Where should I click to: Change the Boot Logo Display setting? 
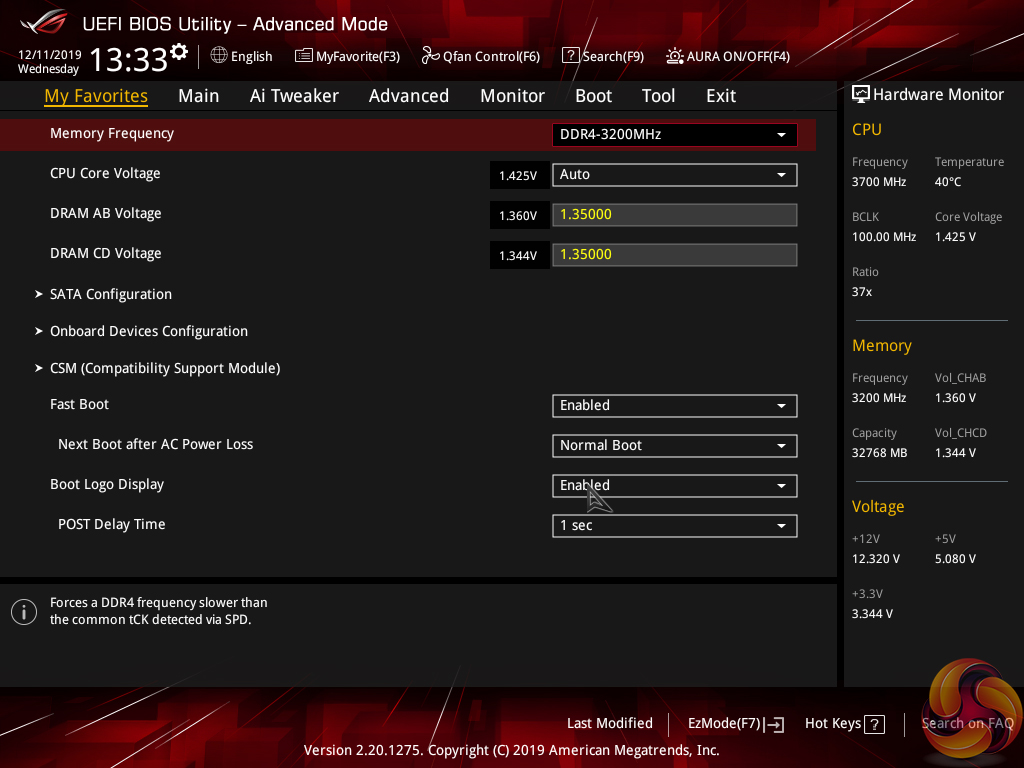[x=674, y=485]
